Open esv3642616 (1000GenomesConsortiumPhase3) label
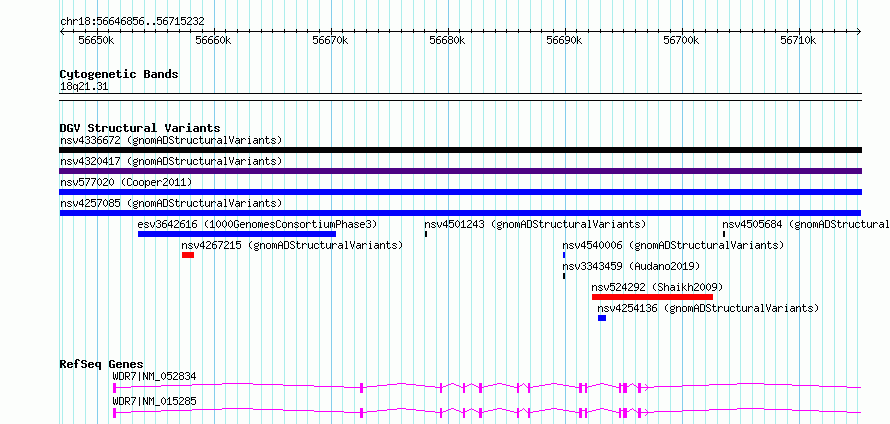This screenshot has width=890, height=424. tap(257, 224)
